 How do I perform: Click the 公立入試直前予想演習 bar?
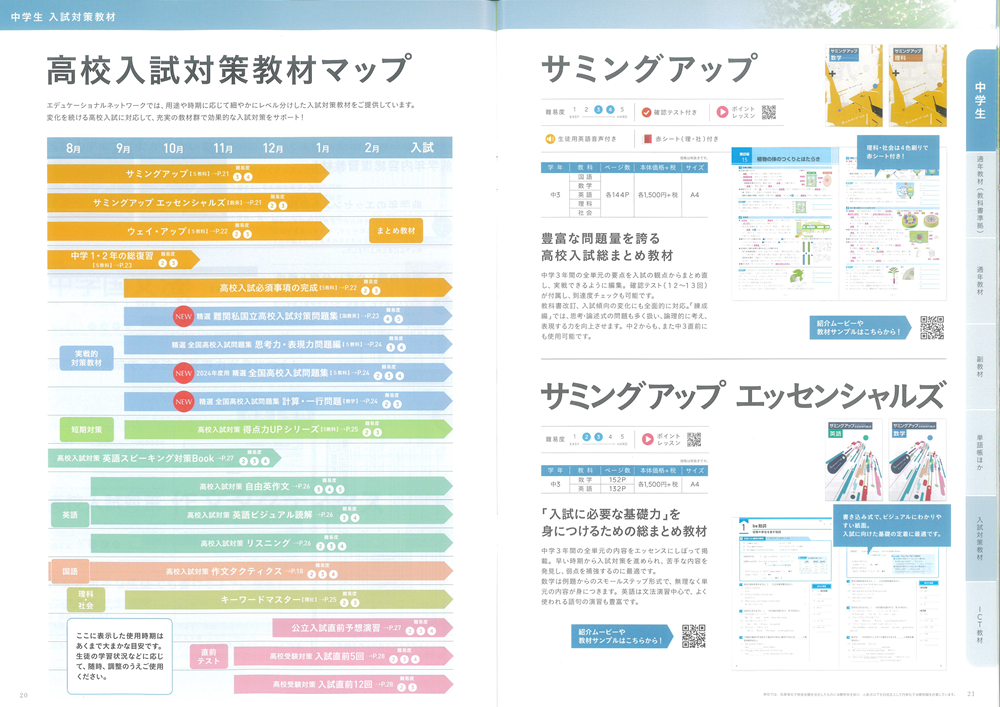363,629
